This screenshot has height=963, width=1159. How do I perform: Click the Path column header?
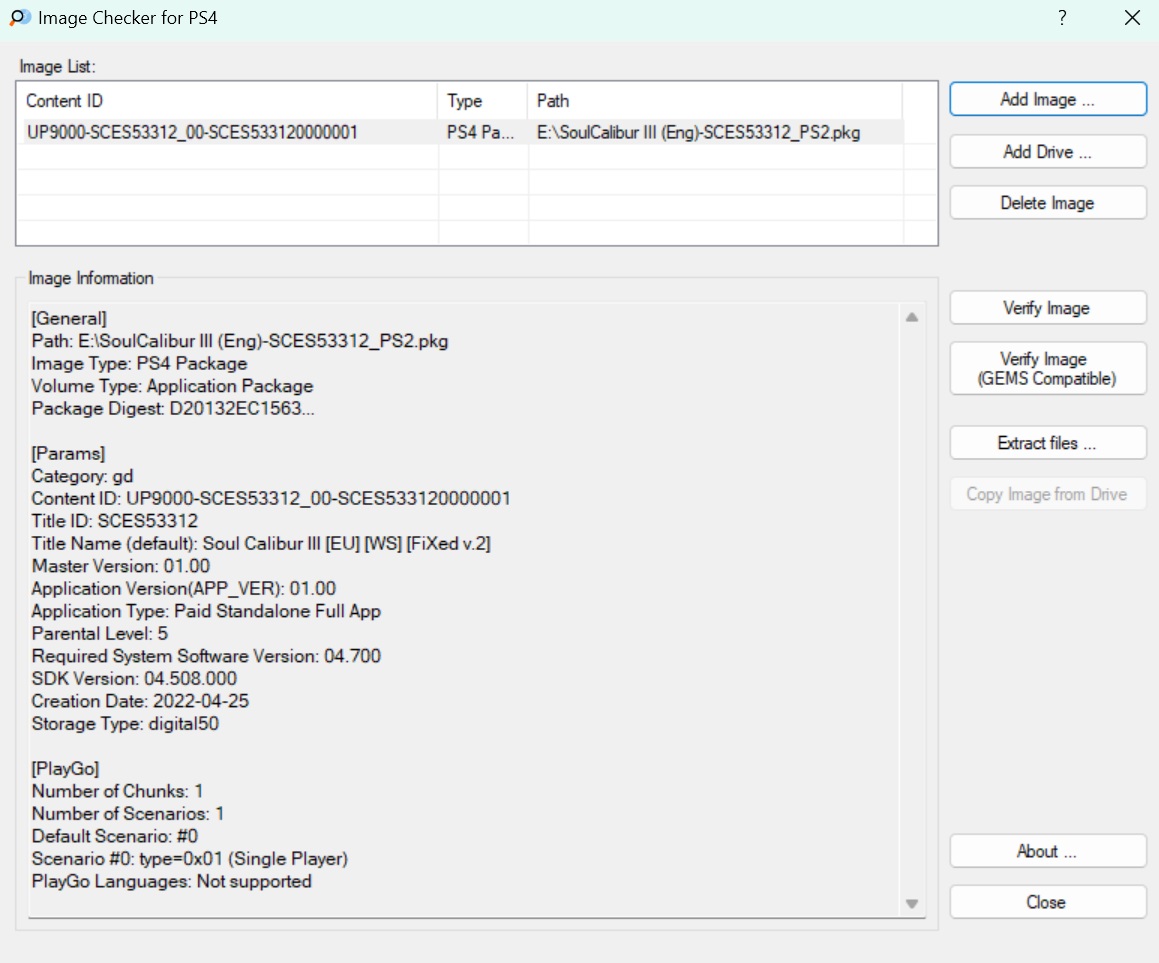714,101
